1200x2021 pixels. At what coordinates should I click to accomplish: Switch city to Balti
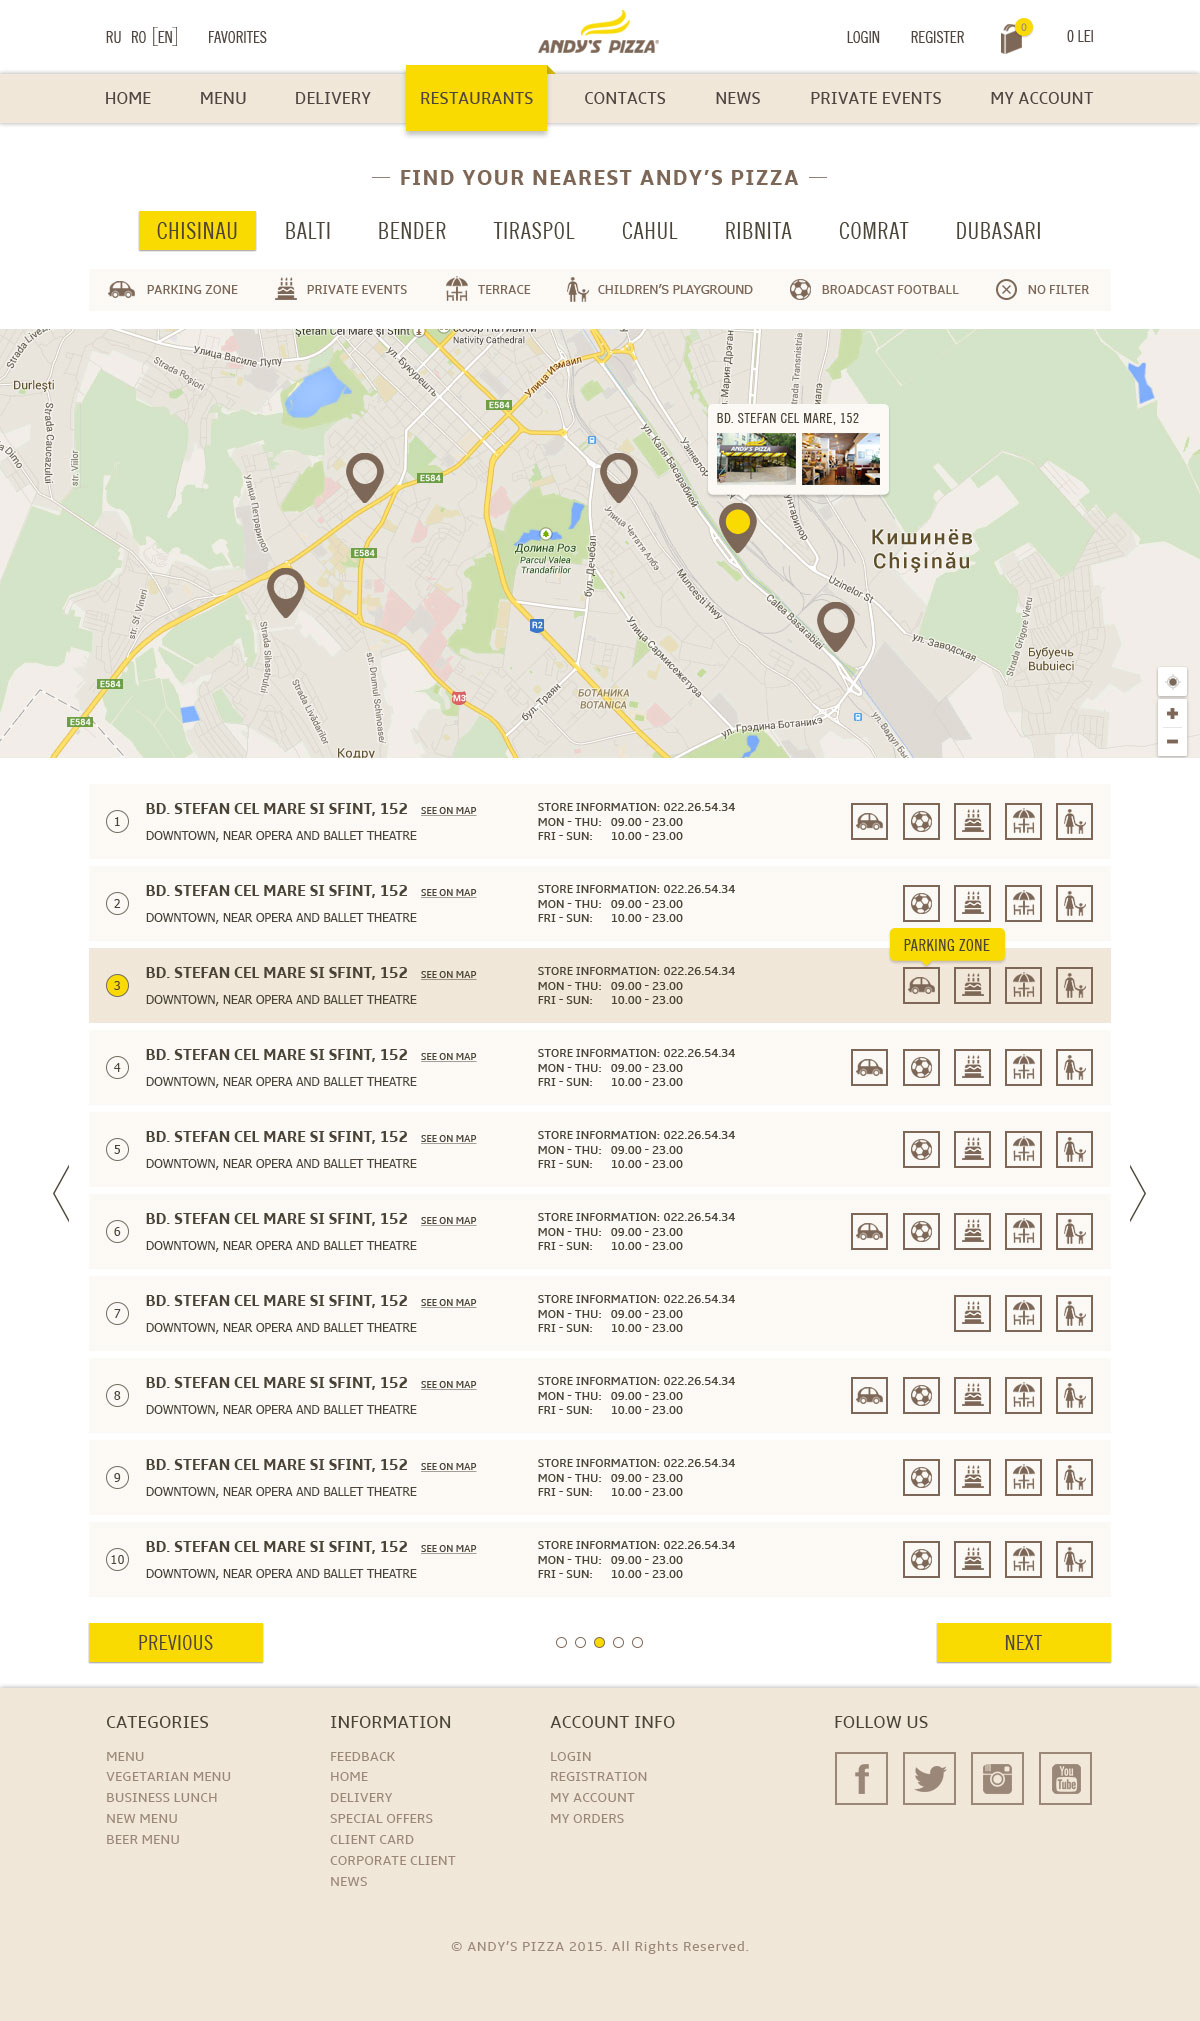308,231
